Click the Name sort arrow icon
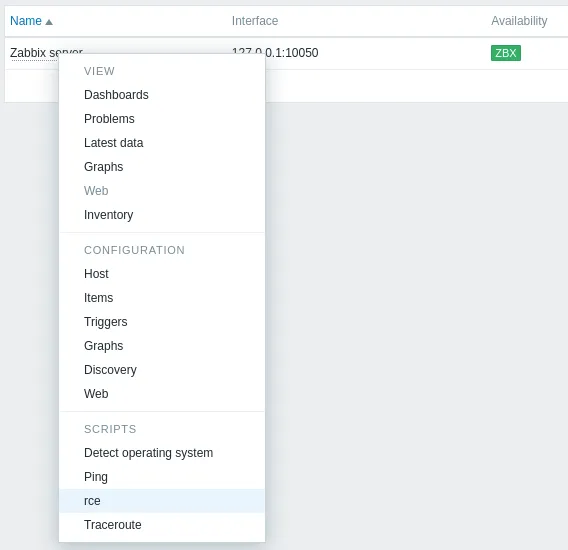The height and width of the screenshot is (550, 568). point(49,22)
